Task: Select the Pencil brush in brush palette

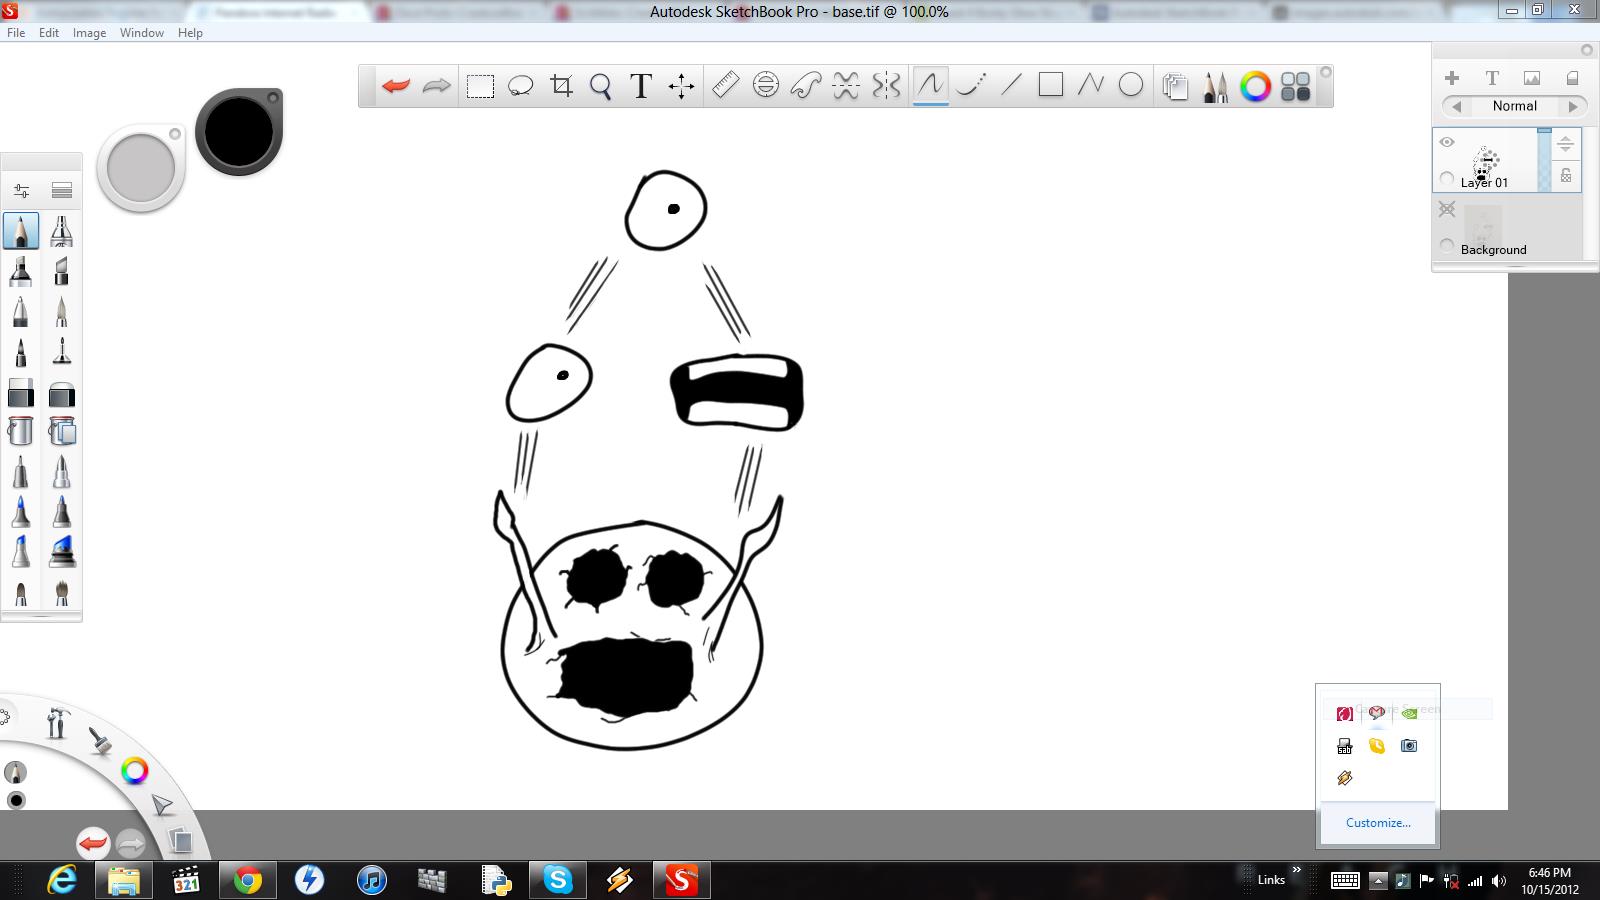Action: [x=21, y=231]
